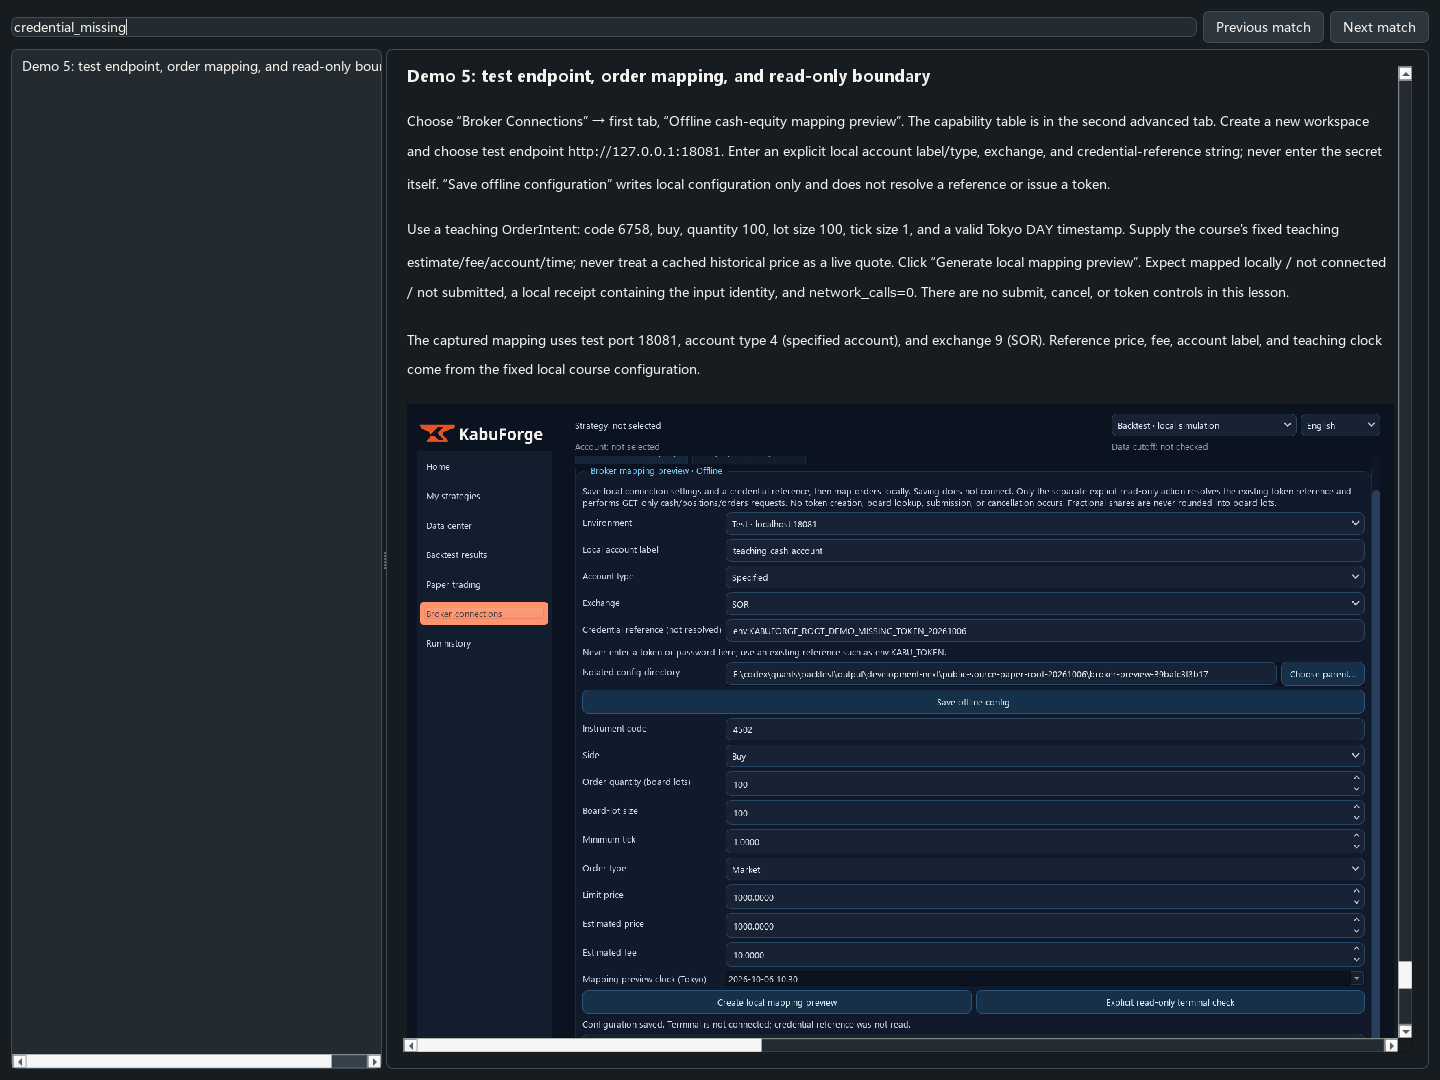
Task: Expand the Account type dropdown showing Specified
Action: (x=1045, y=577)
